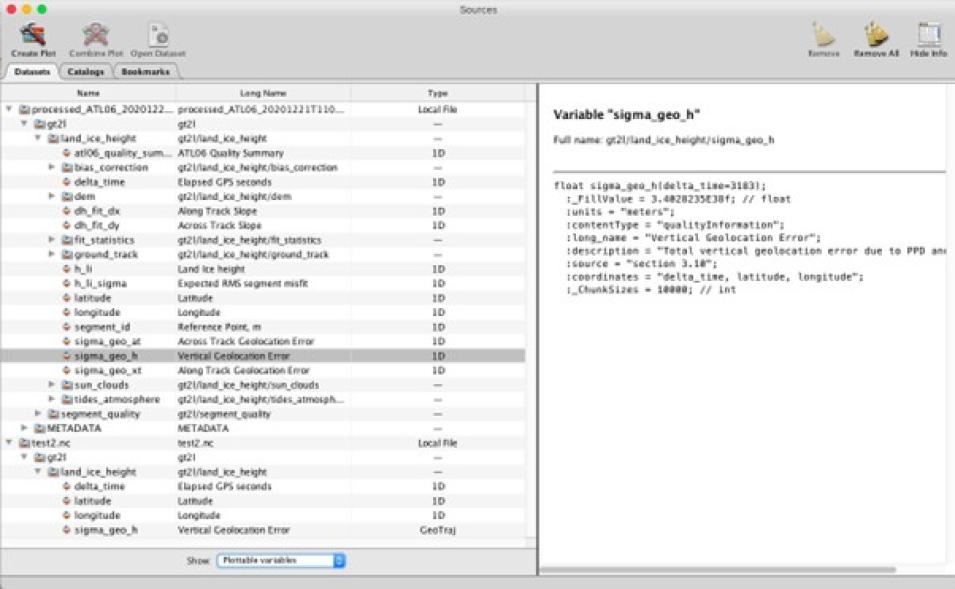Expand the sun_clouds group
Screen dimensions: 955x589
(52, 384)
